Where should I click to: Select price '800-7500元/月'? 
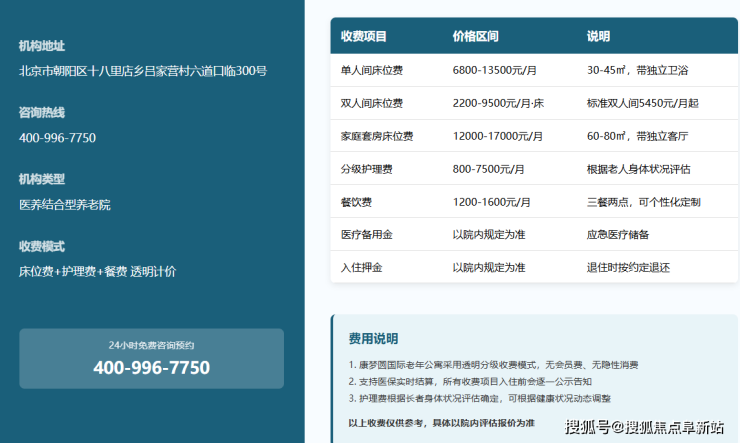pyautogui.click(x=488, y=169)
